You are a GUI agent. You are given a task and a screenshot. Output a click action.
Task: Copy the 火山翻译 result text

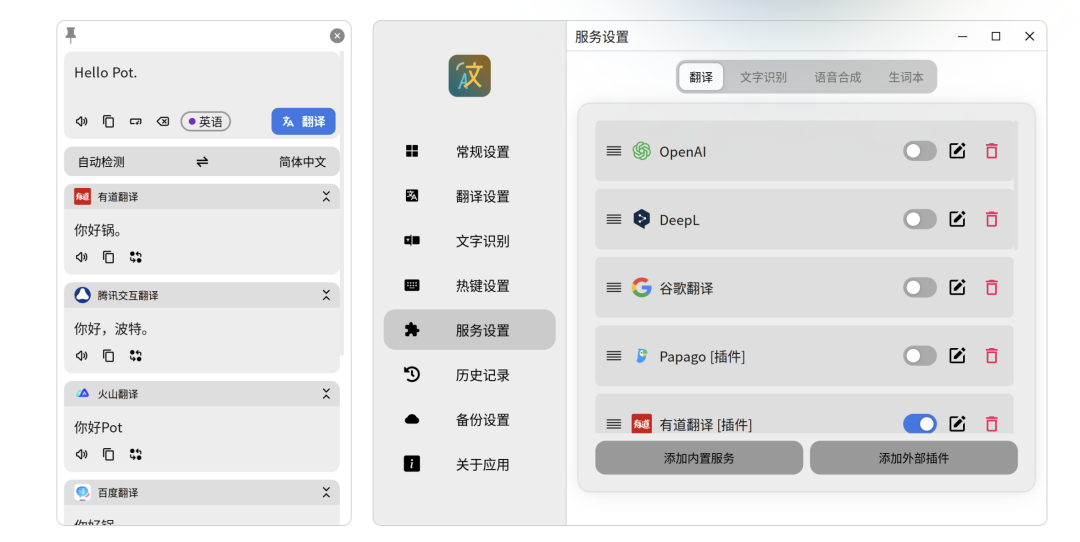[108, 454]
